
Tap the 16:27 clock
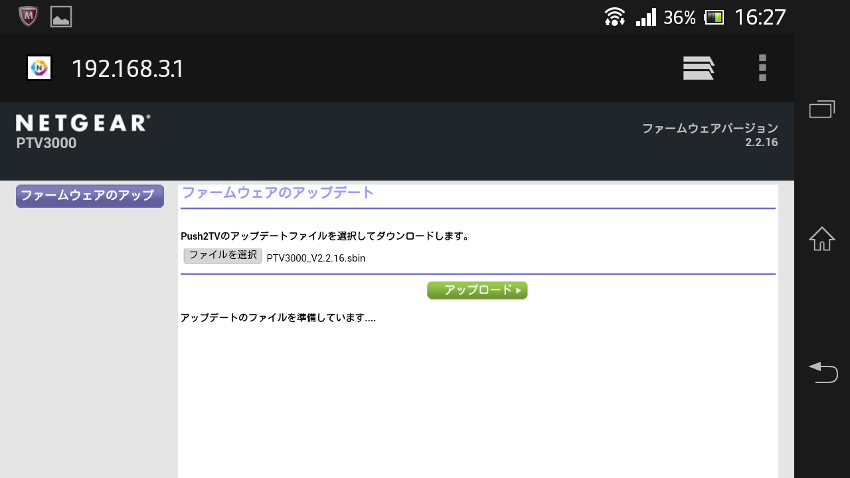click(x=760, y=17)
